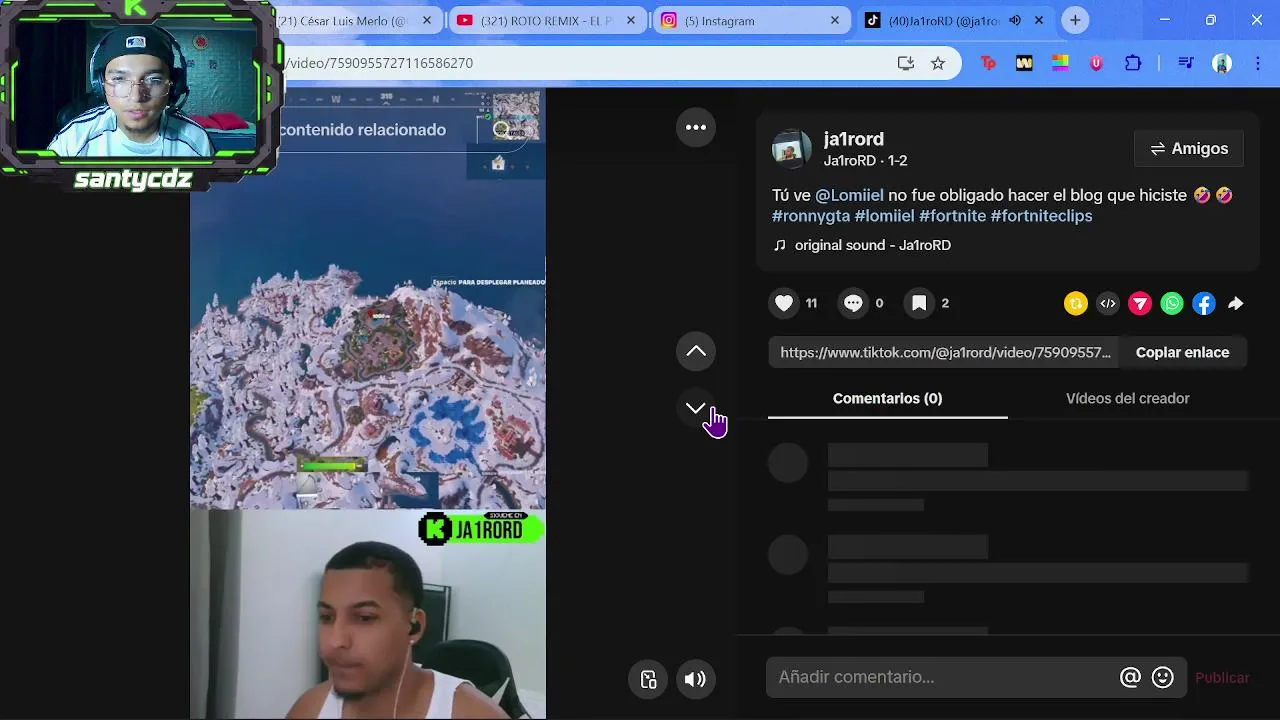Screen dimensions: 1280x720
Task: Open ja1rord profile avatar
Action: [x=791, y=149]
